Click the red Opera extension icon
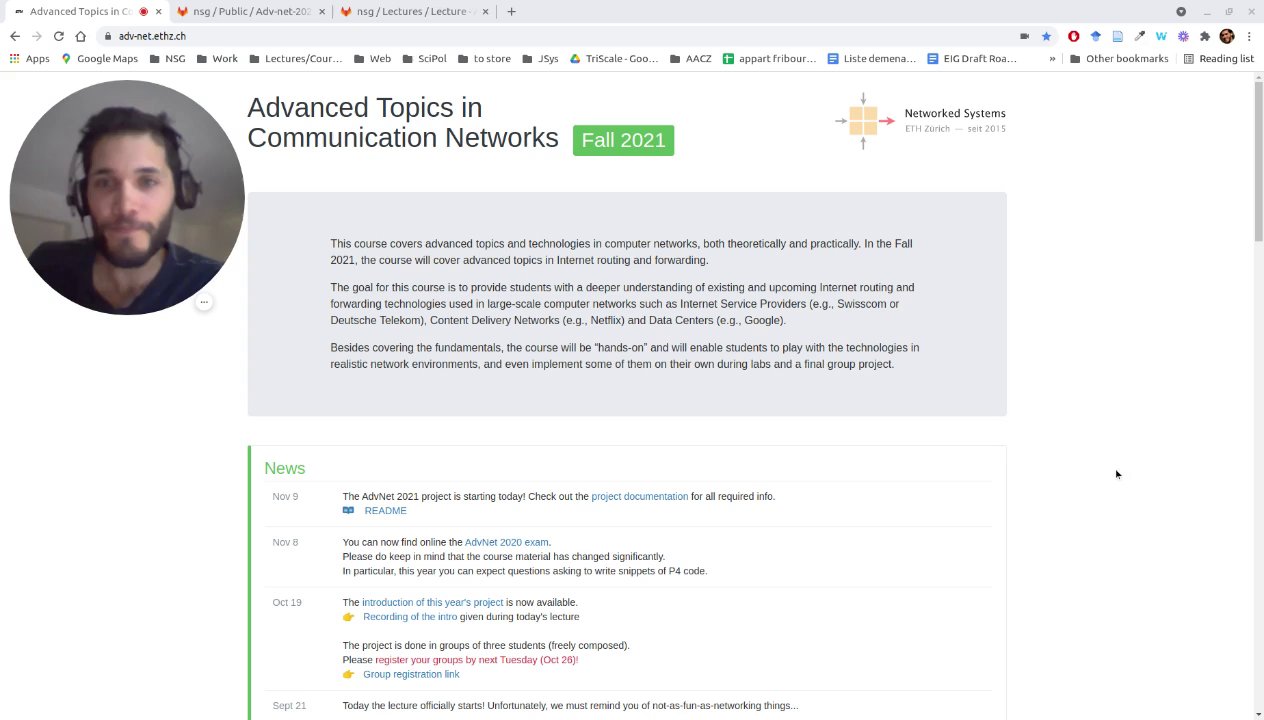Screen dimensions: 1264x720 [1074, 36]
